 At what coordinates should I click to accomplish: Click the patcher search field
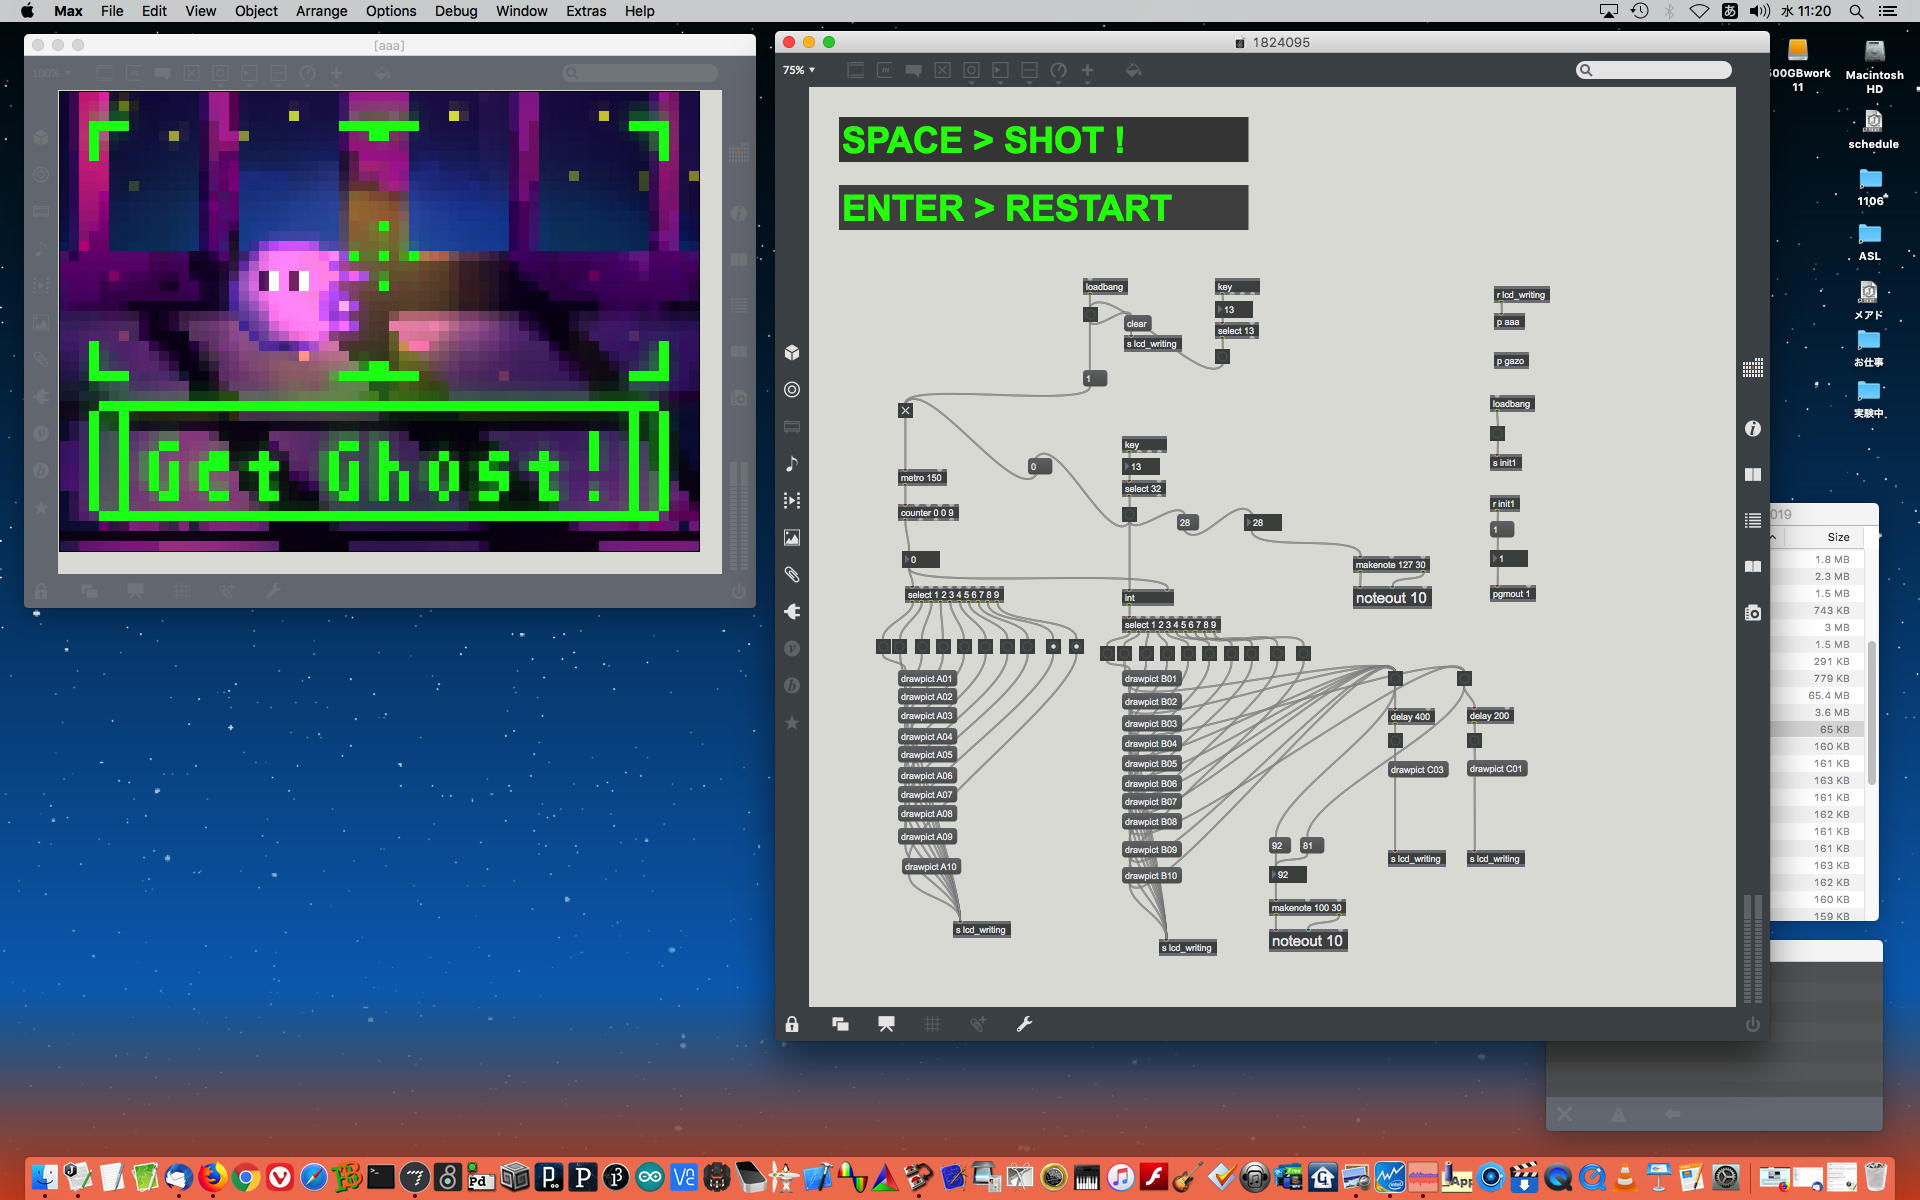click(x=1655, y=70)
